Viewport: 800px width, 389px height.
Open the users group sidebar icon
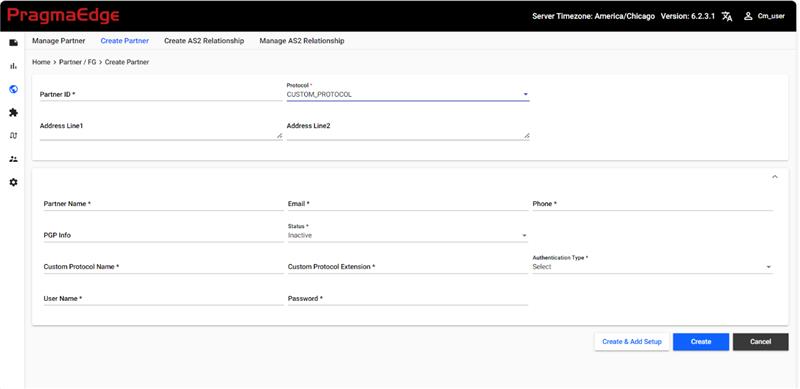pyautogui.click(x=14, y=159)
